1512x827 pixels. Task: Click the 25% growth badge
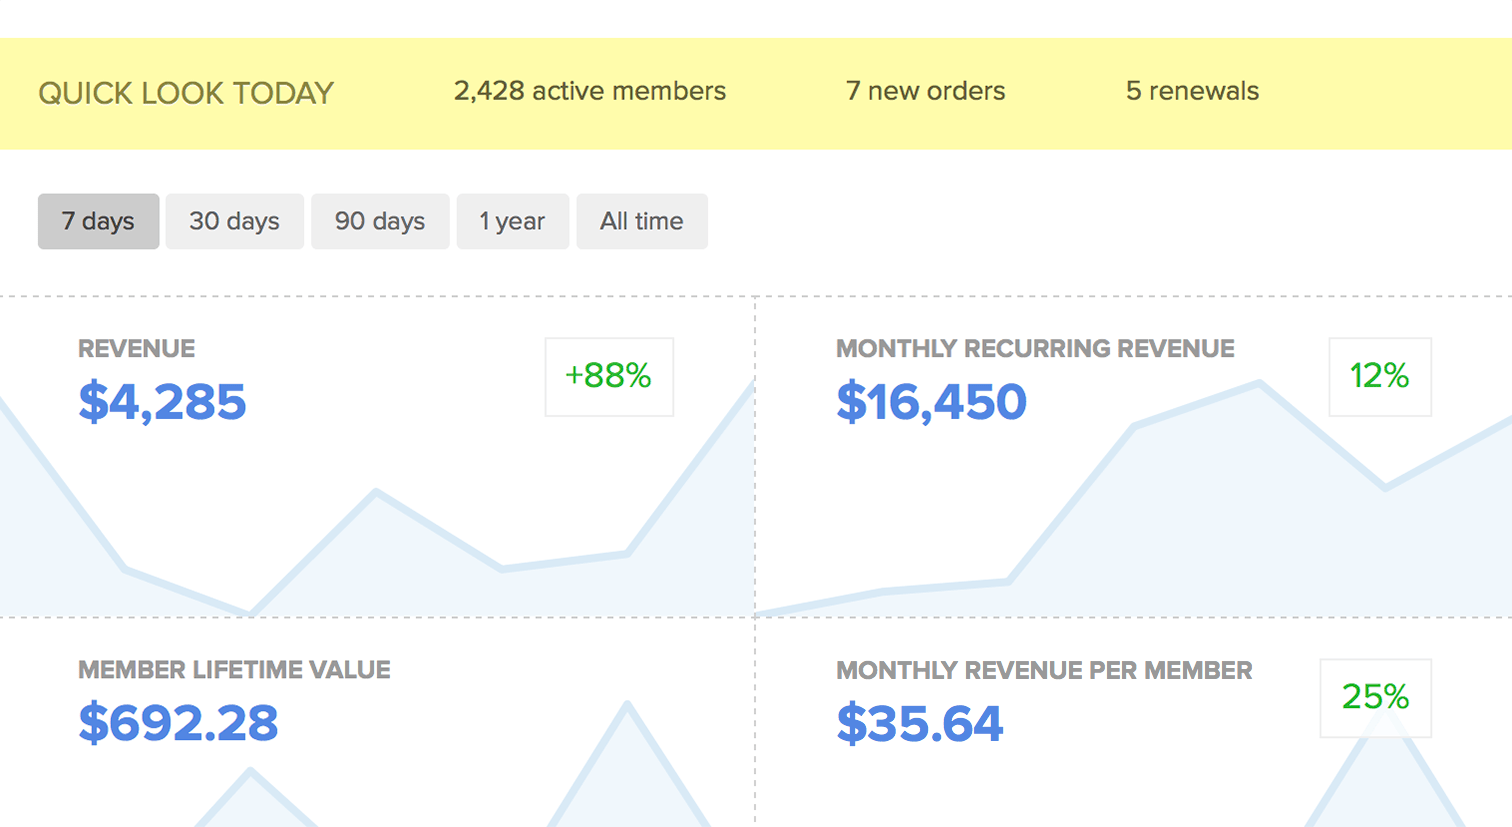click(1376, 698)
